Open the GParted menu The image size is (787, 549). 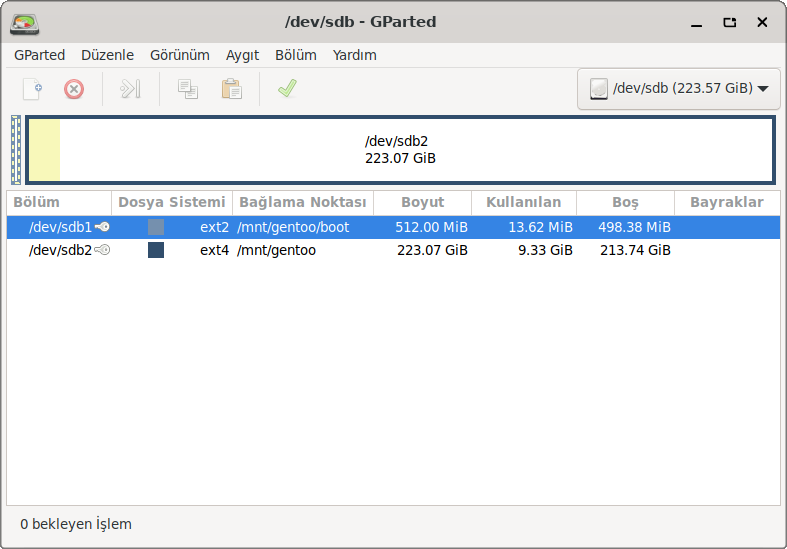tap(40, 55)
